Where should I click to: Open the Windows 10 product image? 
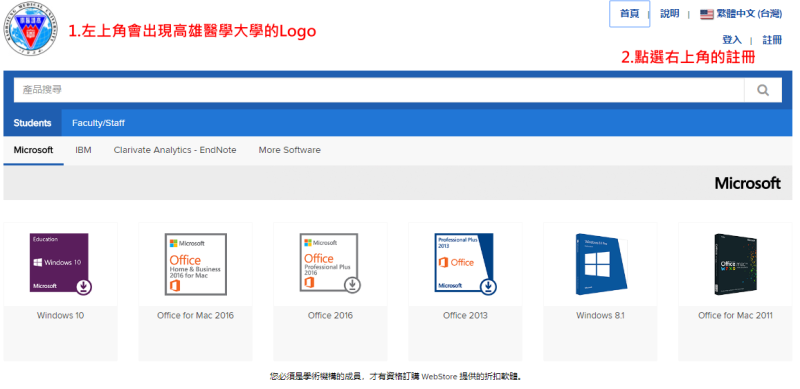[x=61, y=264]
